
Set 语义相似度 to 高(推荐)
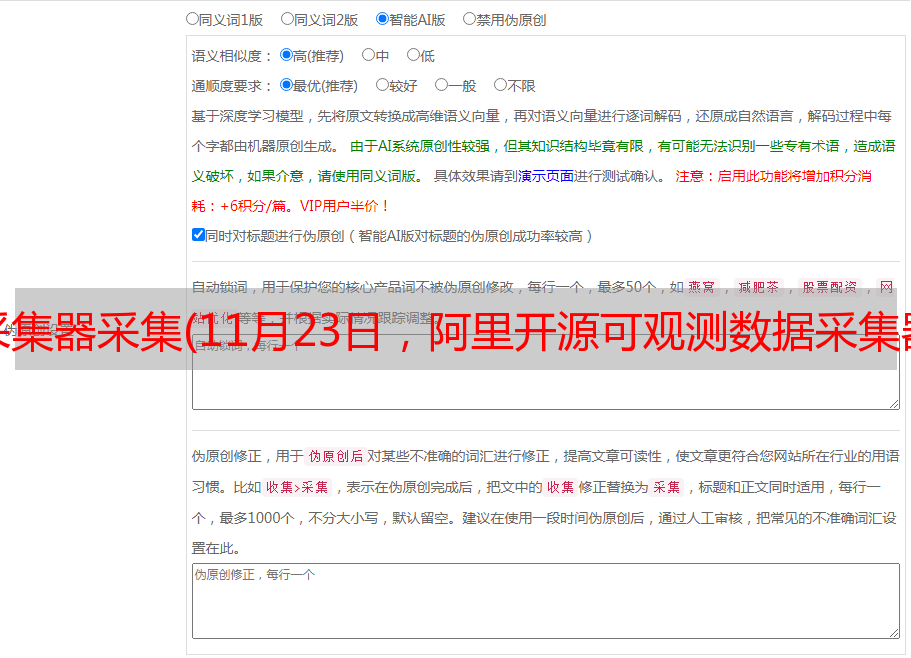click(286, 55)
